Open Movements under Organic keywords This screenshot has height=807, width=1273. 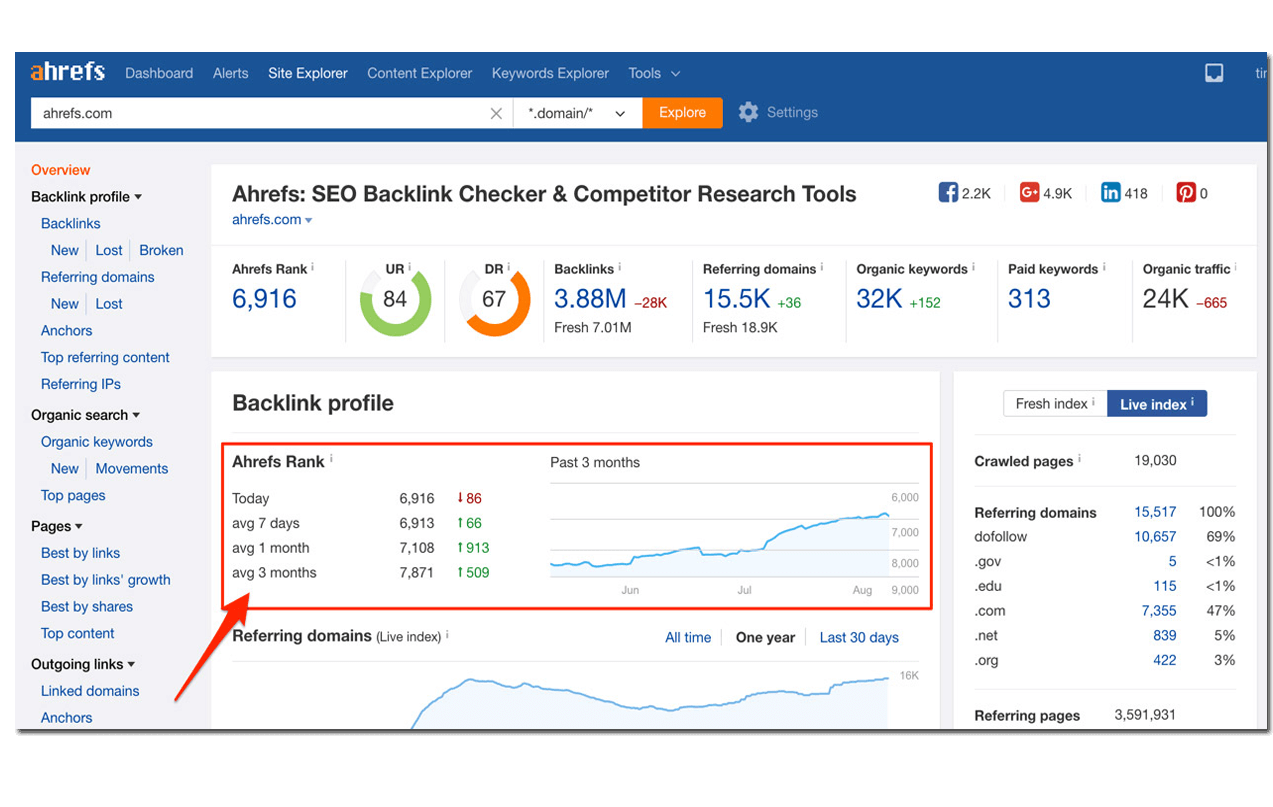[x=132, y=468]
